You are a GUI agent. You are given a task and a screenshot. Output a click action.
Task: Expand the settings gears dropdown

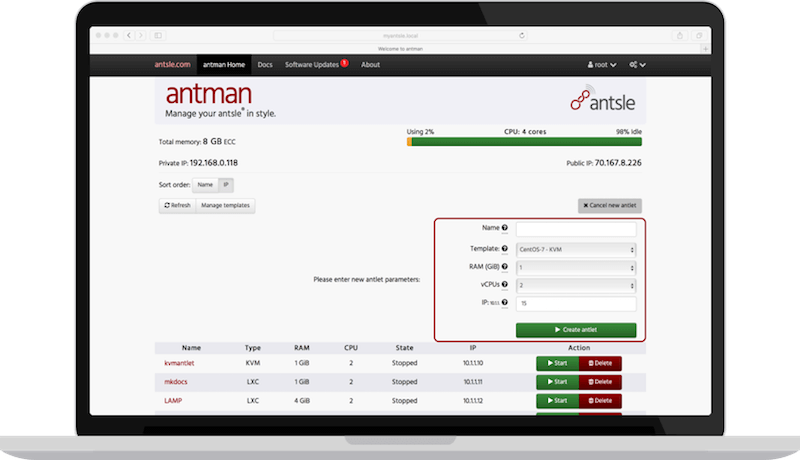coord(637,65)
